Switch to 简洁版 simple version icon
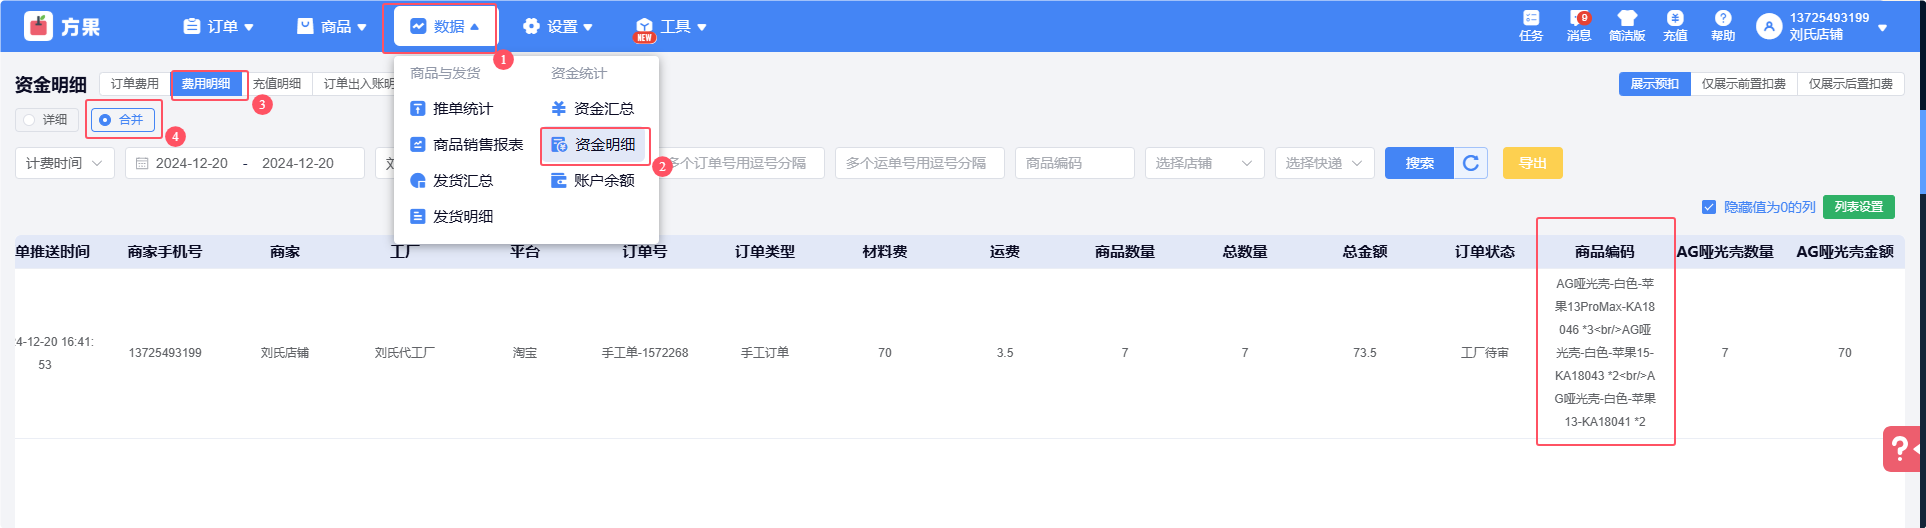The height and width of the screenshot is (528, 1926). [1626, 25]
